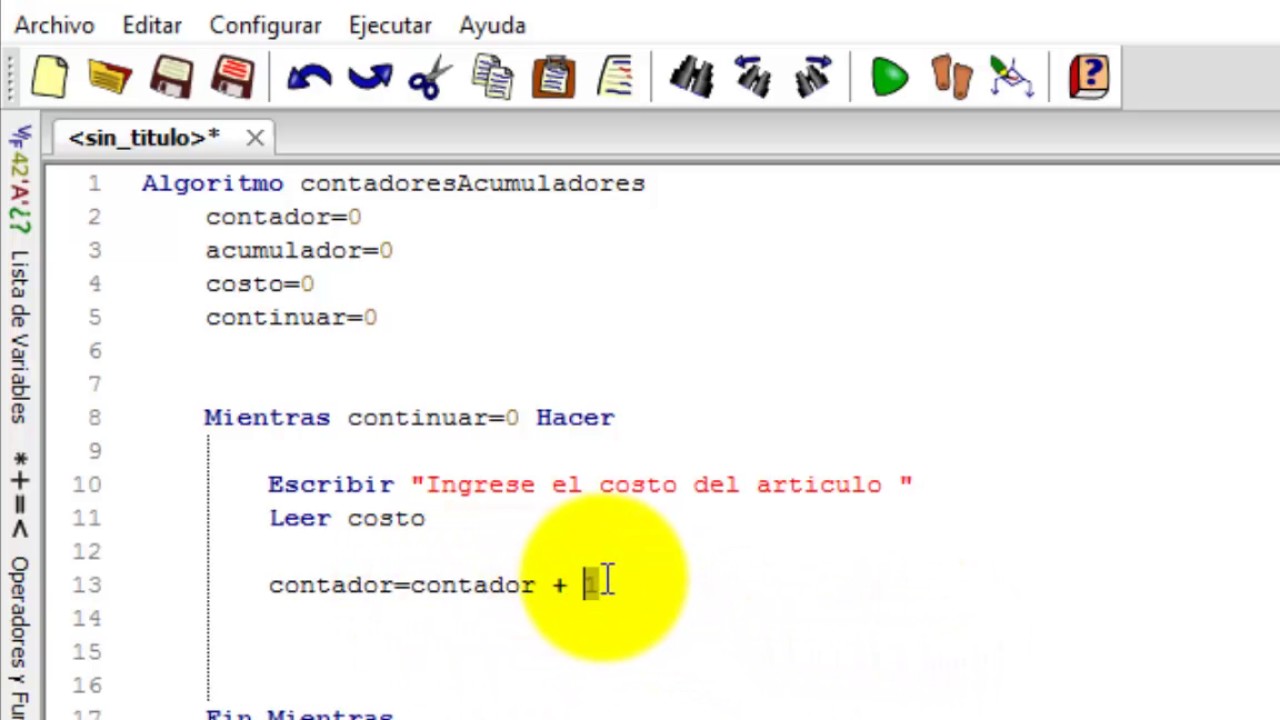The width and height of the screenshot is (1280, 720).
Task: Click the Cut scissors icon
Action: click(x=430, y=77)
